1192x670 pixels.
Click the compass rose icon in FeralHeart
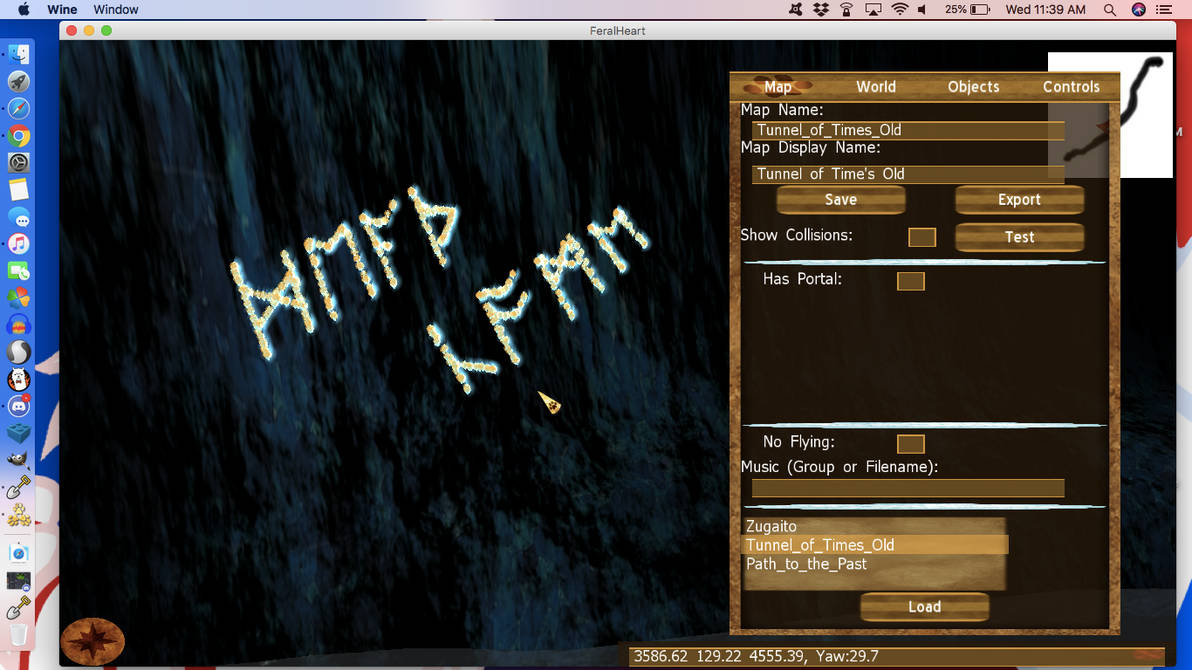pos(92,641)
